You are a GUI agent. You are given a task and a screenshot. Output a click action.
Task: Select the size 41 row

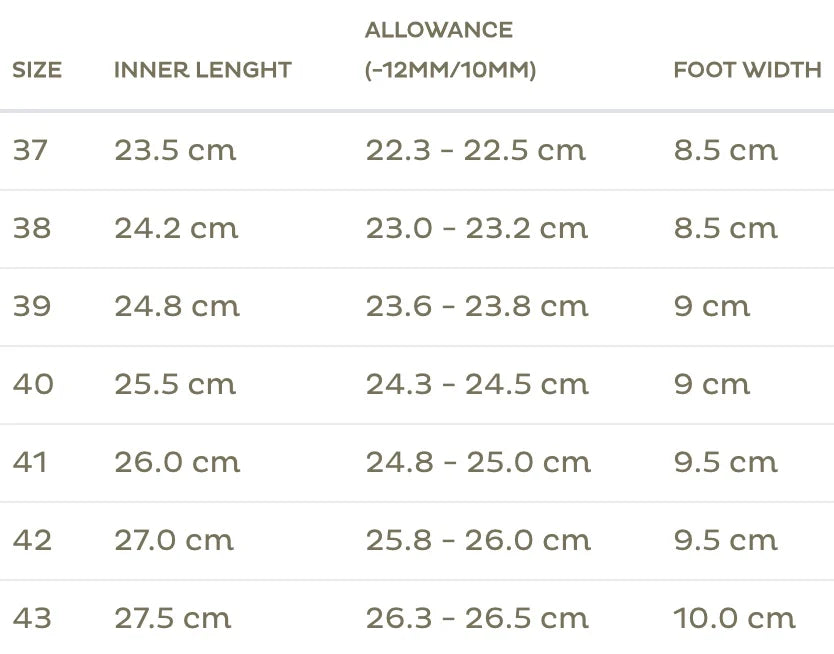417,463
